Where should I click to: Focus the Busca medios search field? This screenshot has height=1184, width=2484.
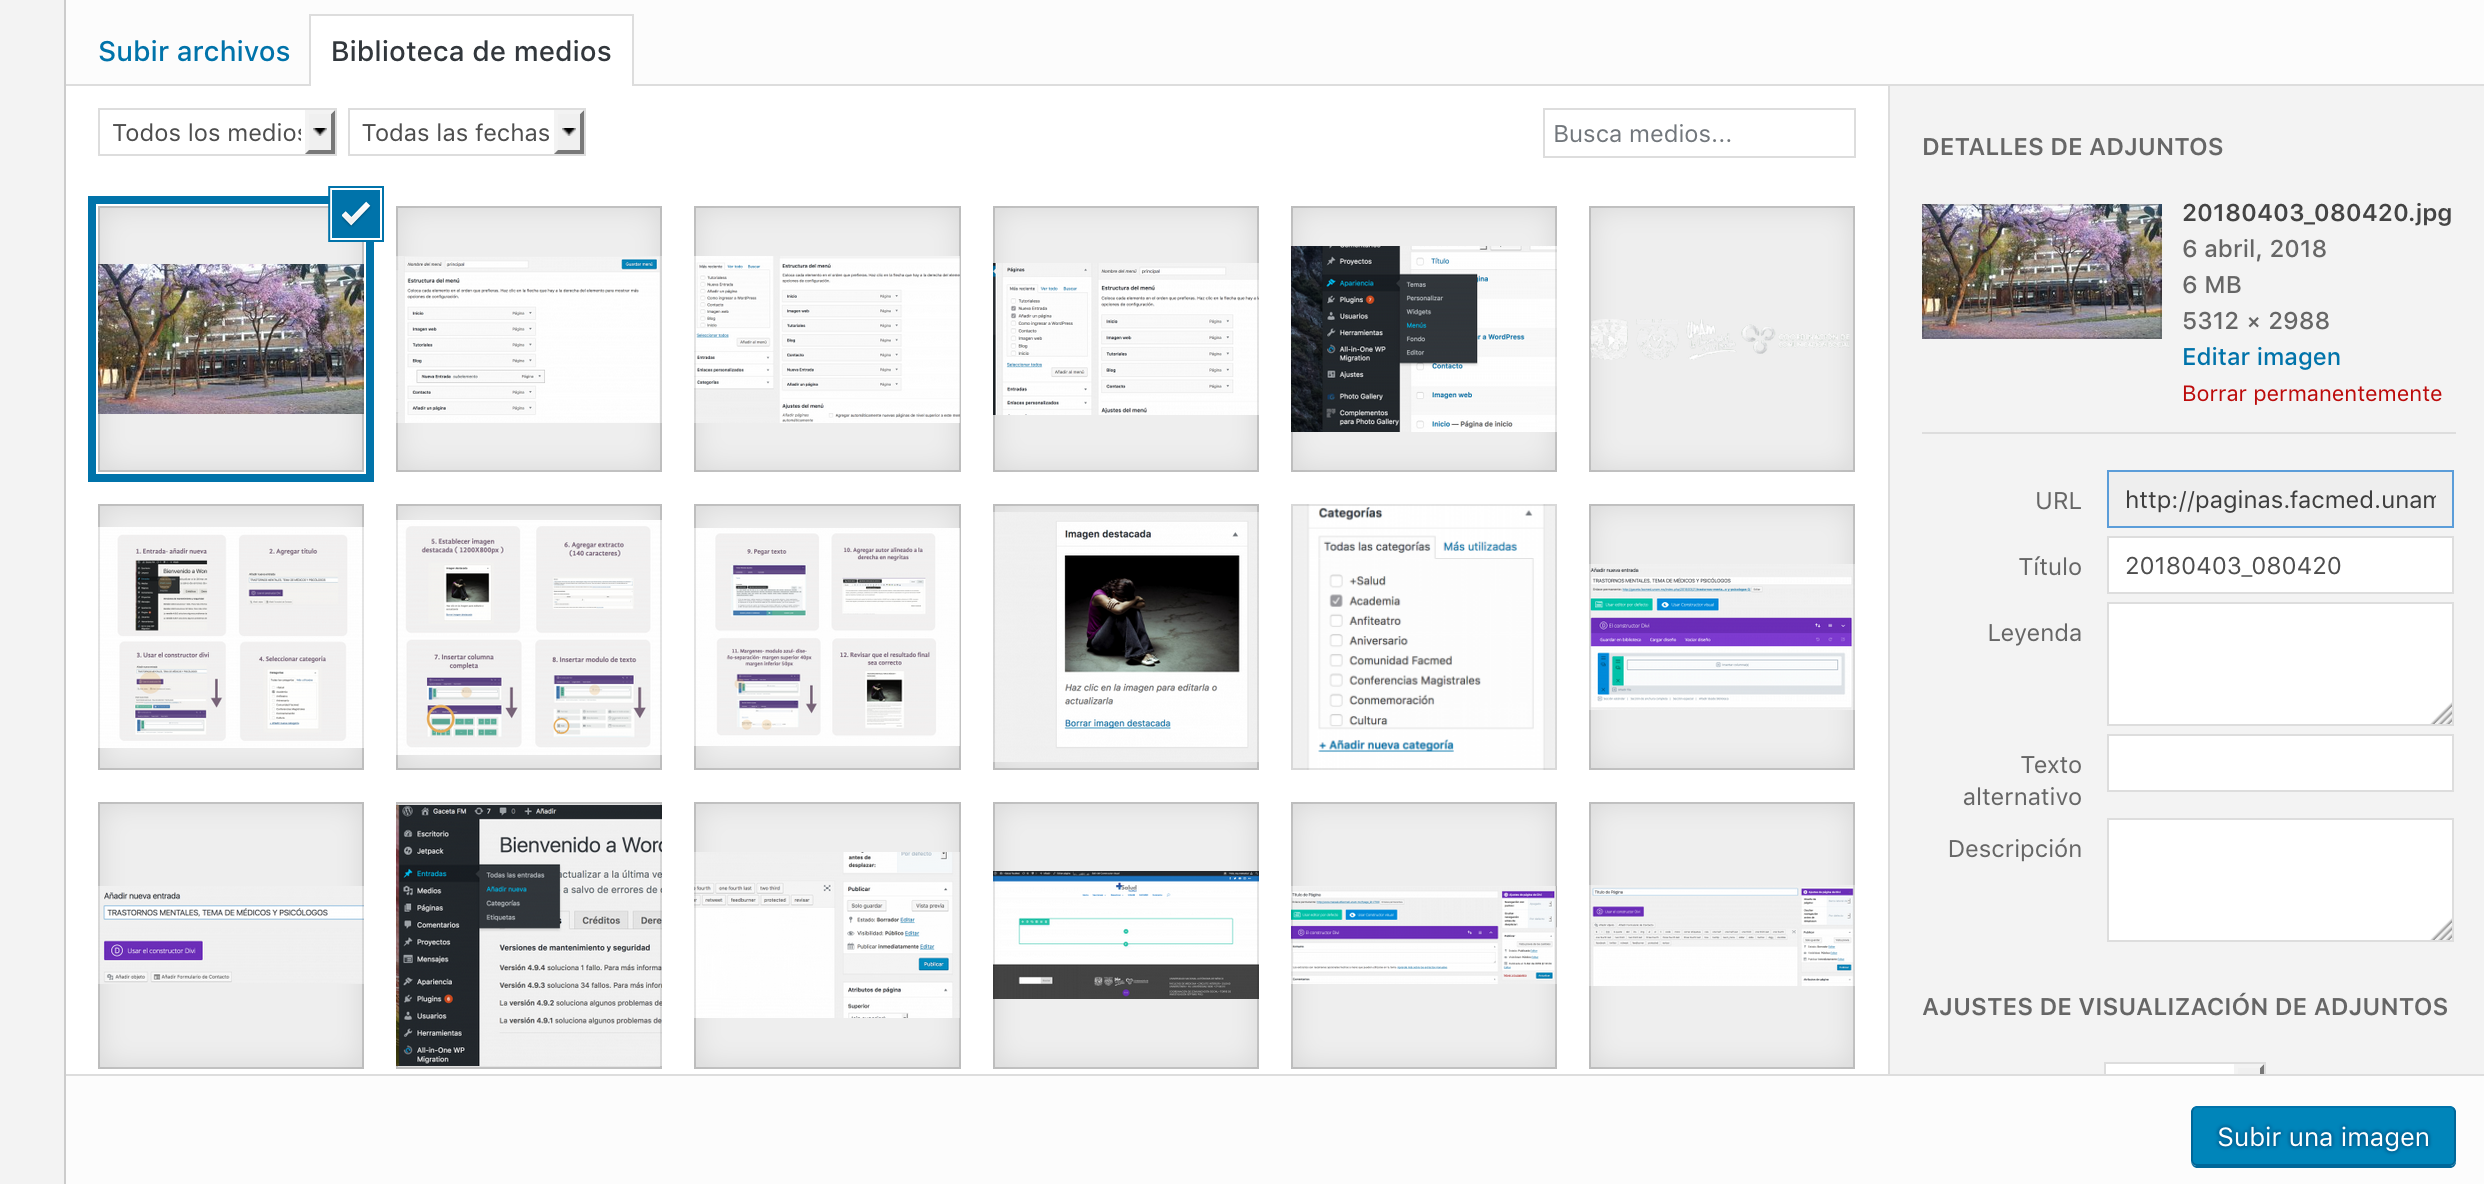pos(1698,133)
